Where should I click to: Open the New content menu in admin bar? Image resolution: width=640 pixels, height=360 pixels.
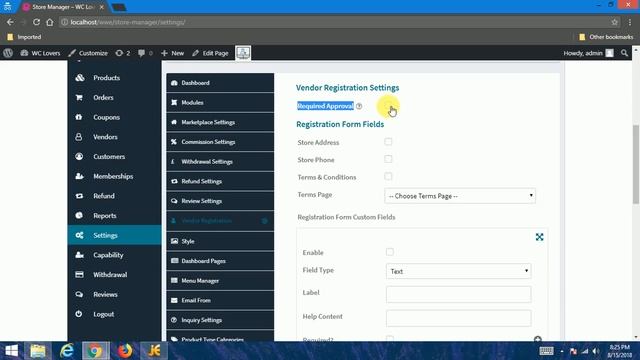pos(172,53)
